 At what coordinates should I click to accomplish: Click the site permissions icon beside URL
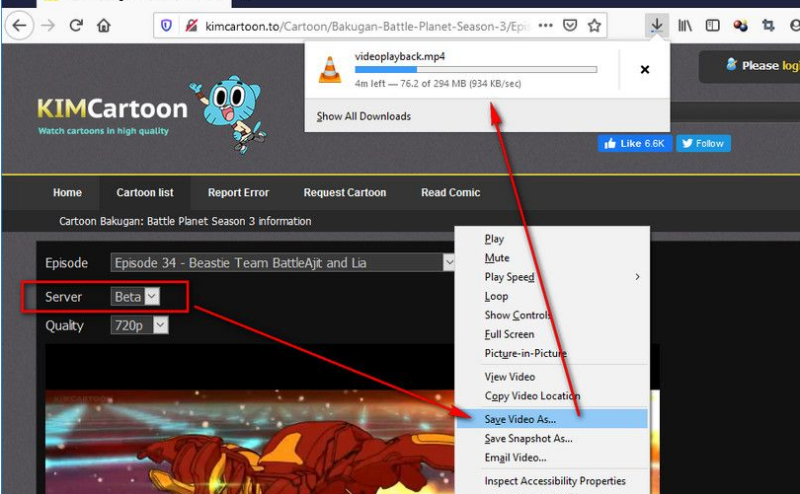tap(191, 26)
